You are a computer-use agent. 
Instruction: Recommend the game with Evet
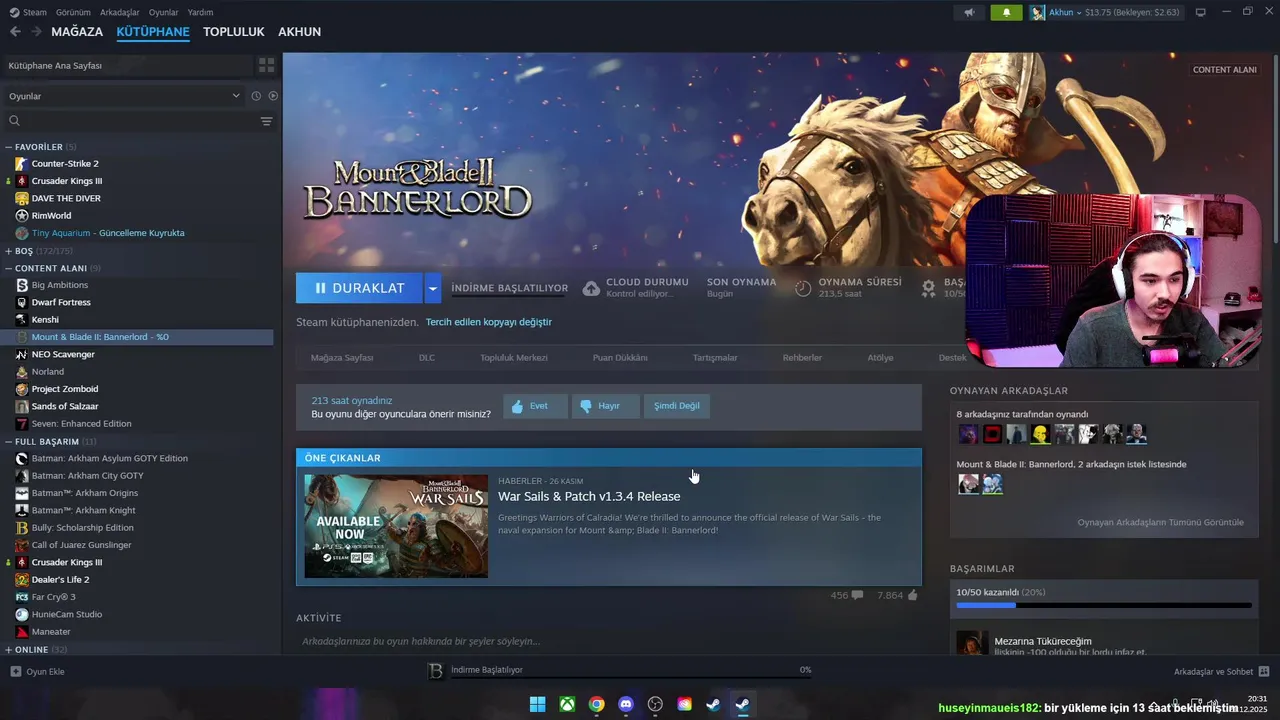pos(535,406)
